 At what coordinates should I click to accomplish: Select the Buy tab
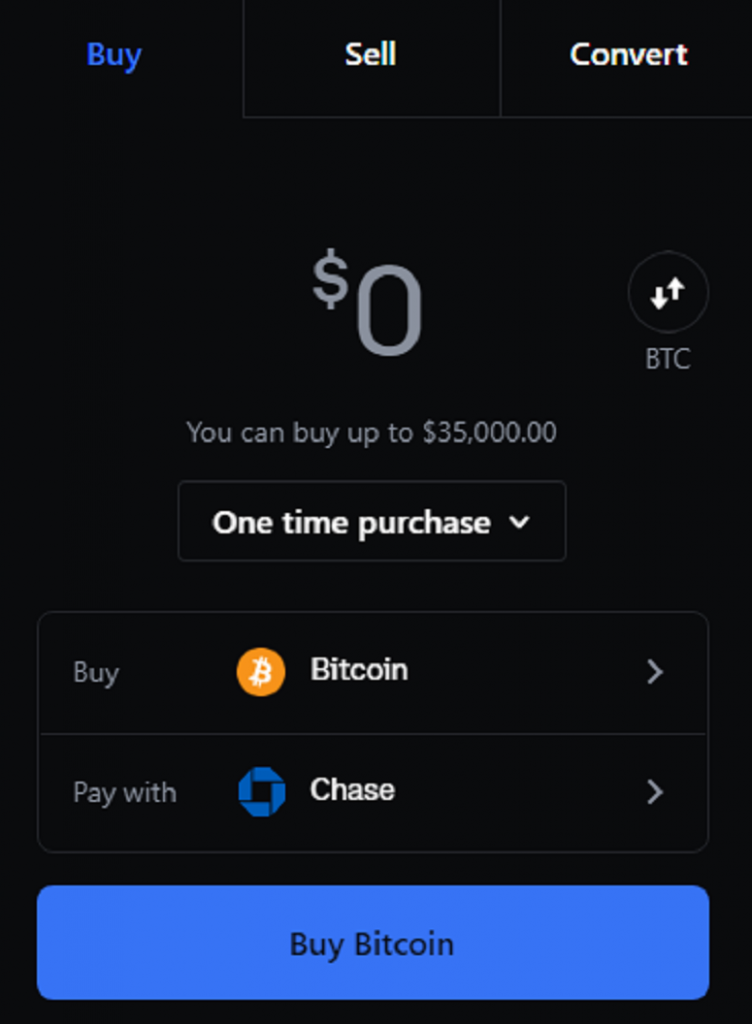pyautogui.click(x=114, y=54)
